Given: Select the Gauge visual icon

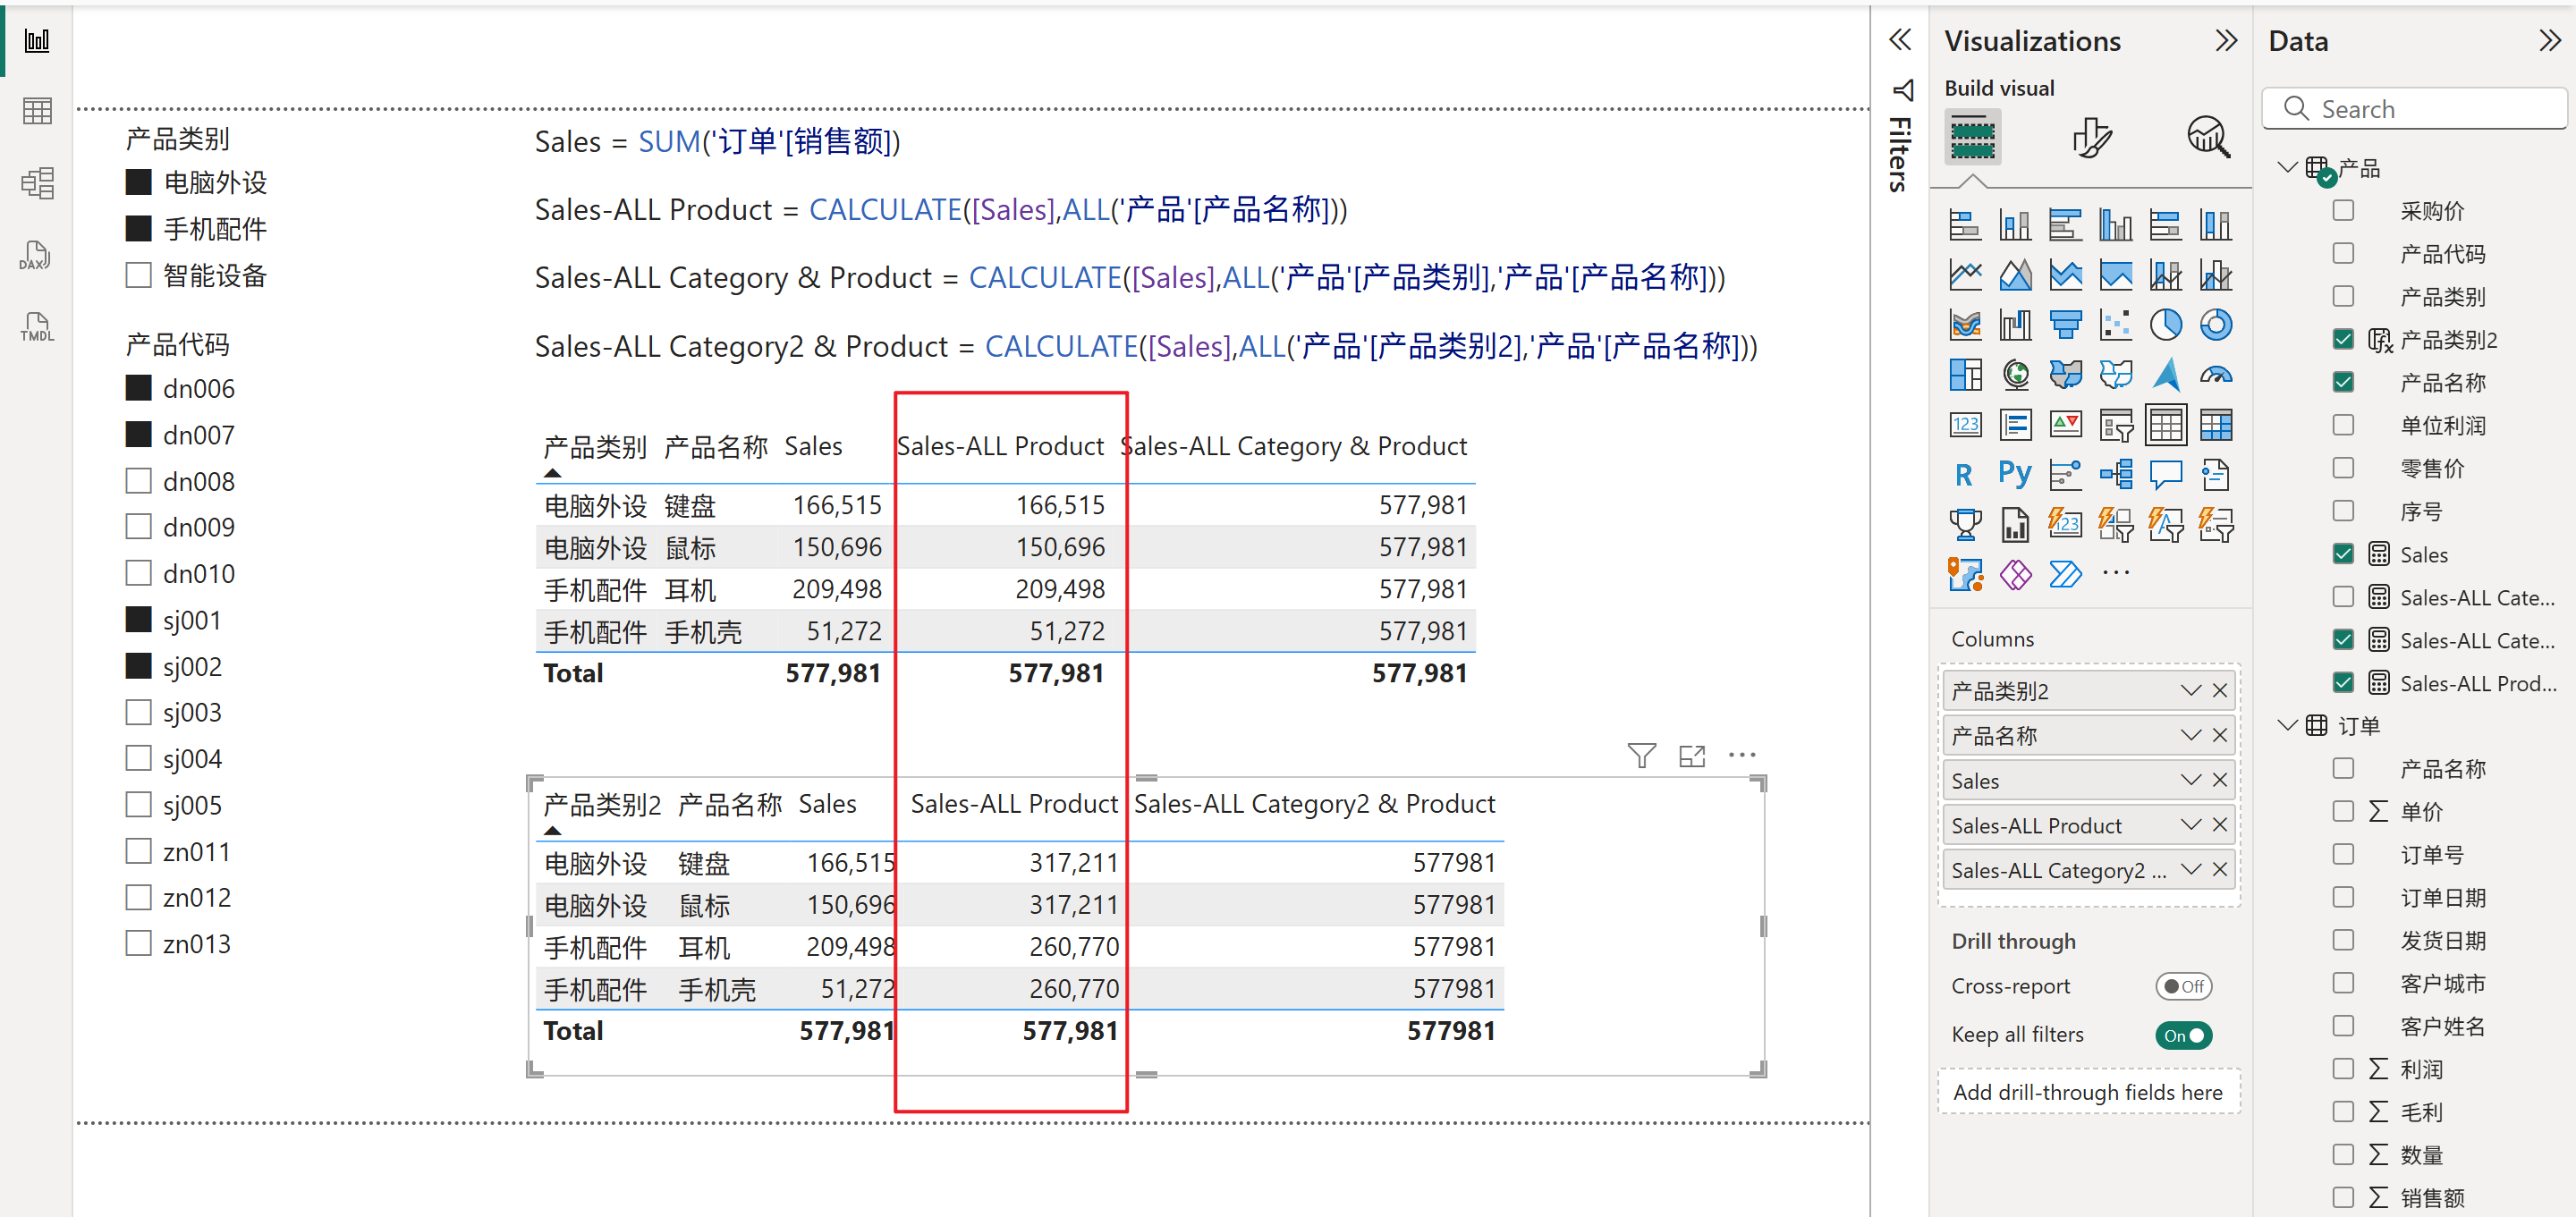Looking at the screenshot, I should click(2215, 375).
